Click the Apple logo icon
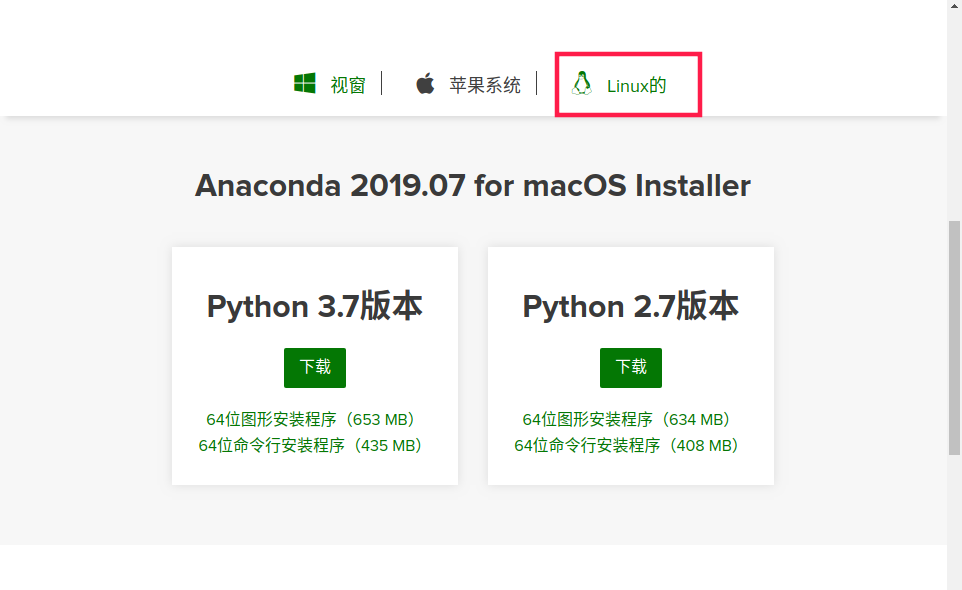The height and width of the screenshot is (590, 962). pyautogui.click(x=425, y=83)
